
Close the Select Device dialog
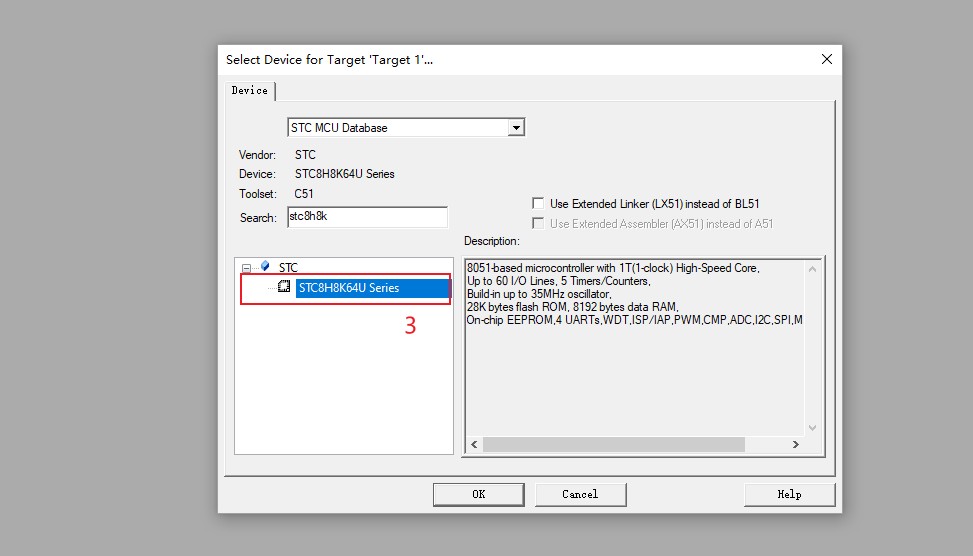(x=827, y=59)
